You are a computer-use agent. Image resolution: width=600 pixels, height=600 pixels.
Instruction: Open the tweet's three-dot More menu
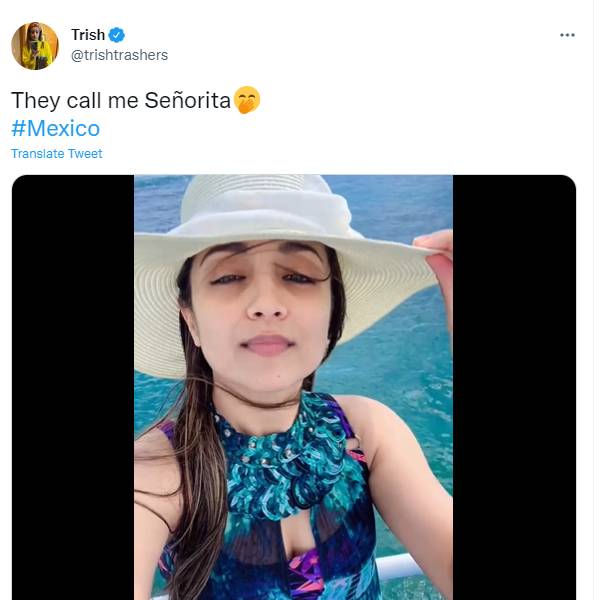point(567,35)
